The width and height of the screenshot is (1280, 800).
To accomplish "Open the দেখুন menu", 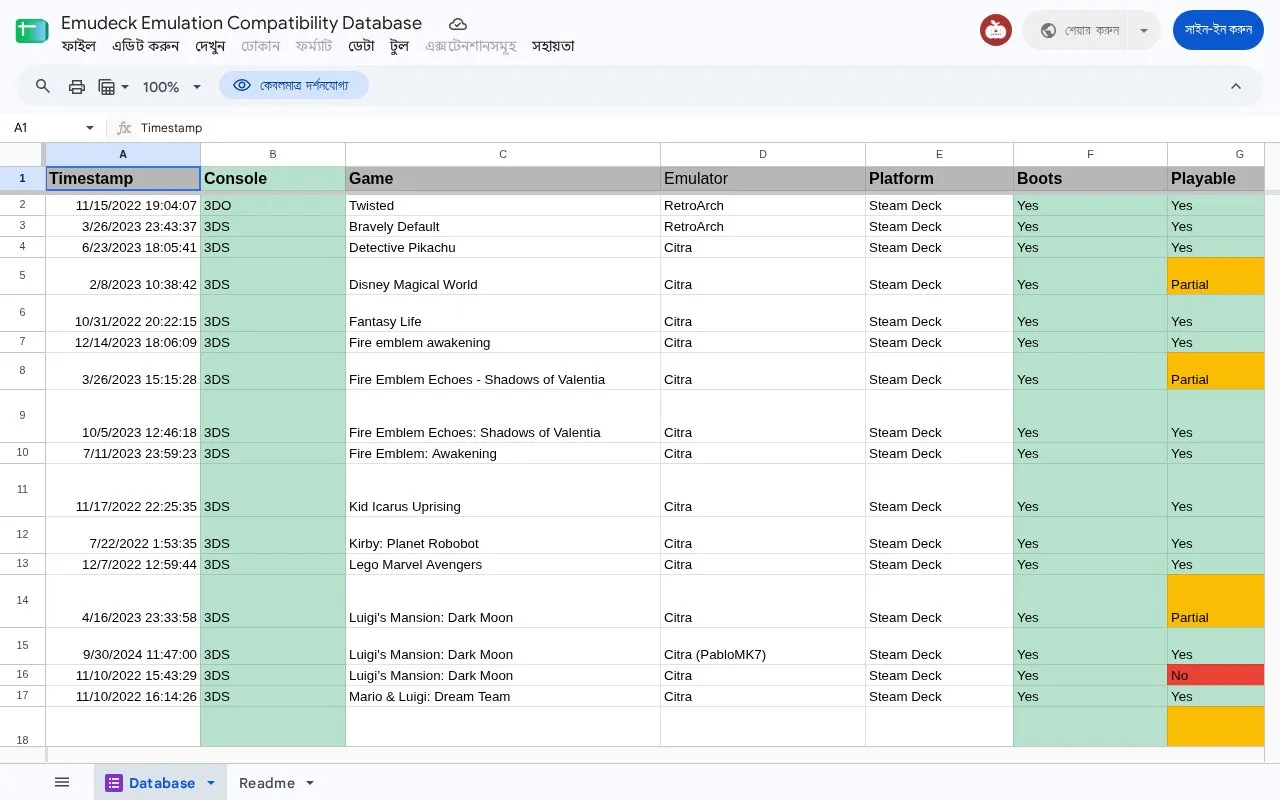I will (210, 46).
